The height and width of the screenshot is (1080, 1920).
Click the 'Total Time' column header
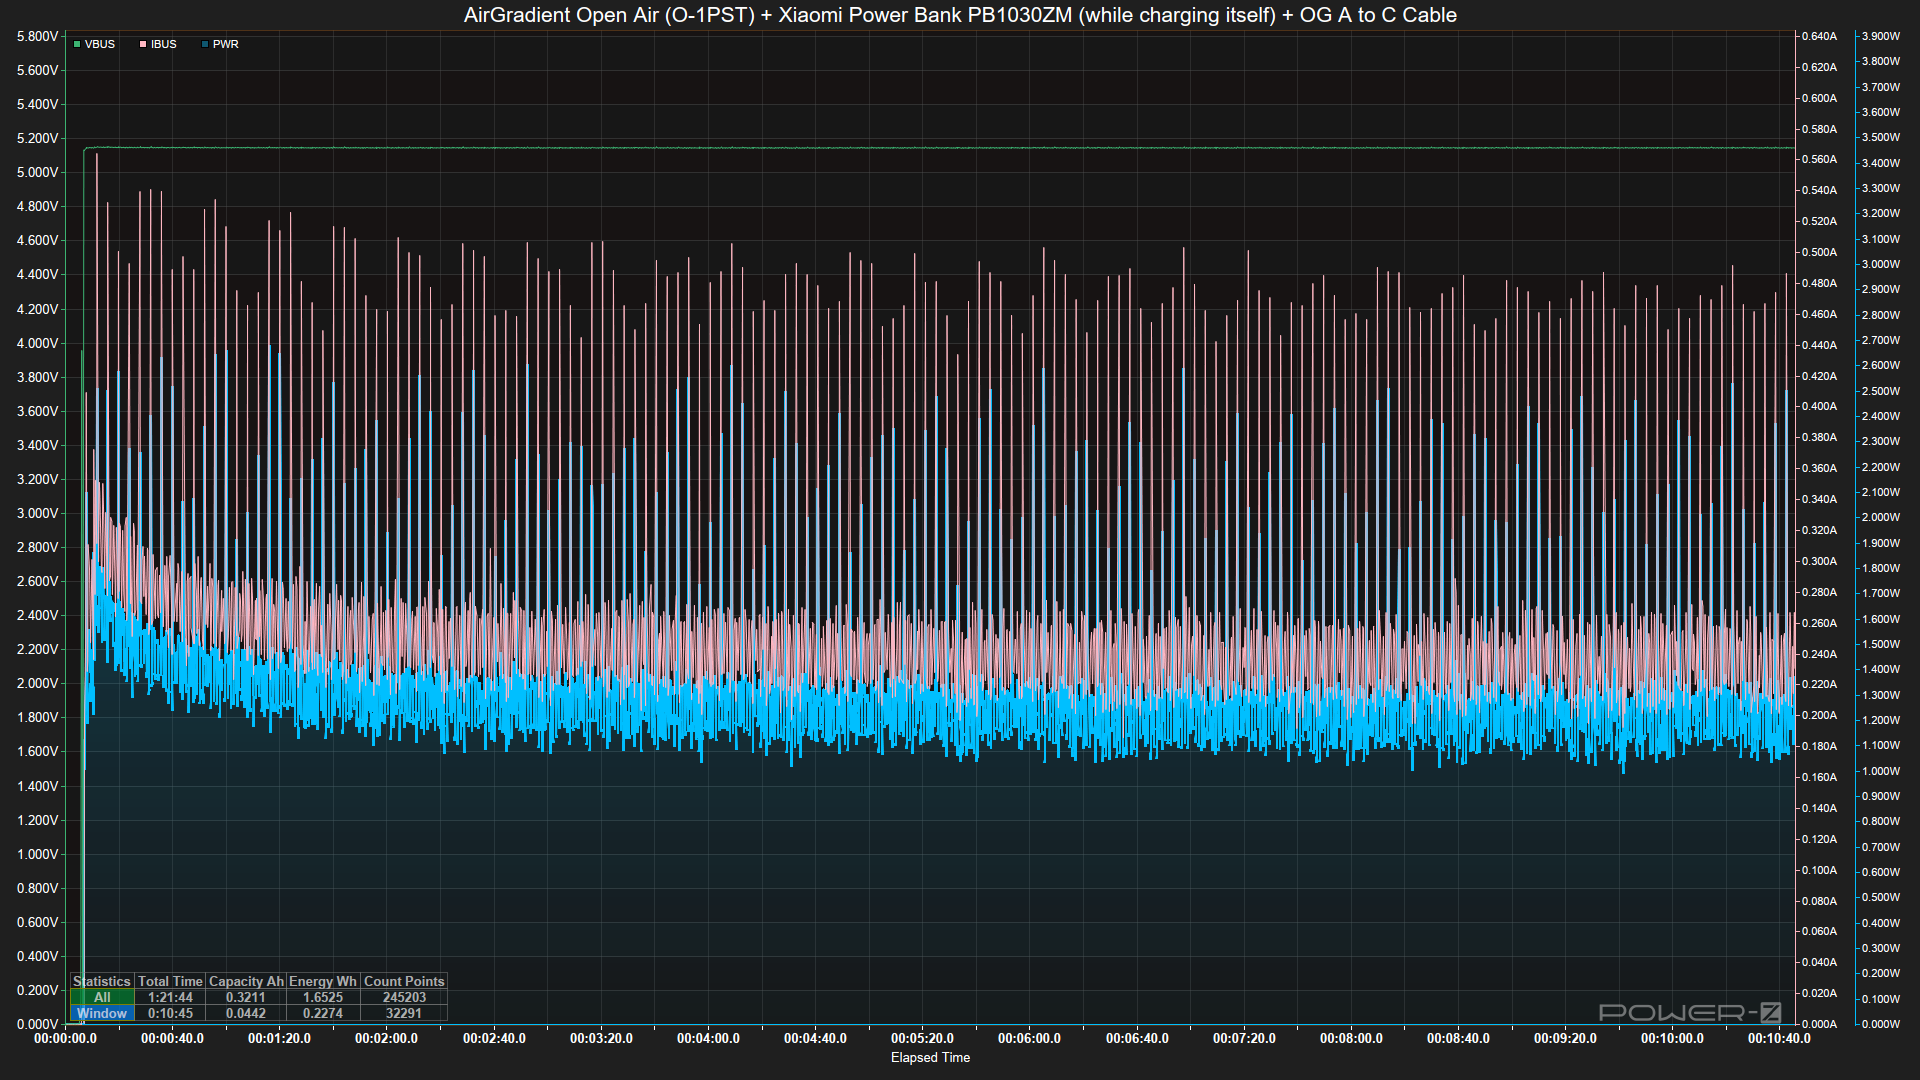[170, 981]
